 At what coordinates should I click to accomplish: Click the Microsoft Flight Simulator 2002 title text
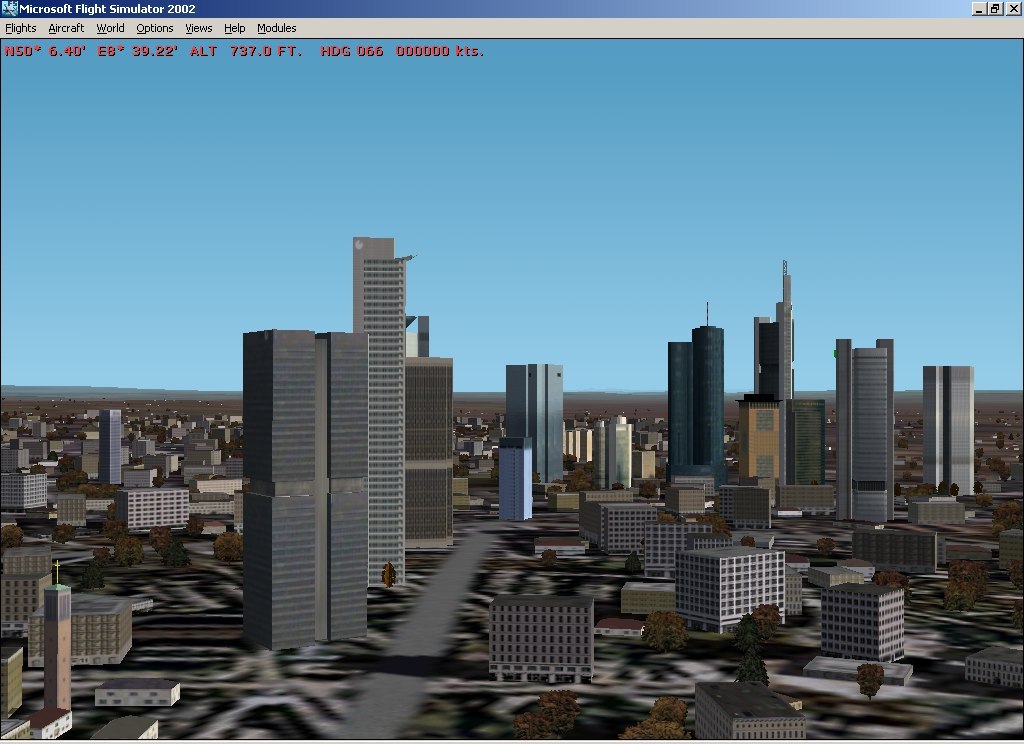[x=108, y=9]
